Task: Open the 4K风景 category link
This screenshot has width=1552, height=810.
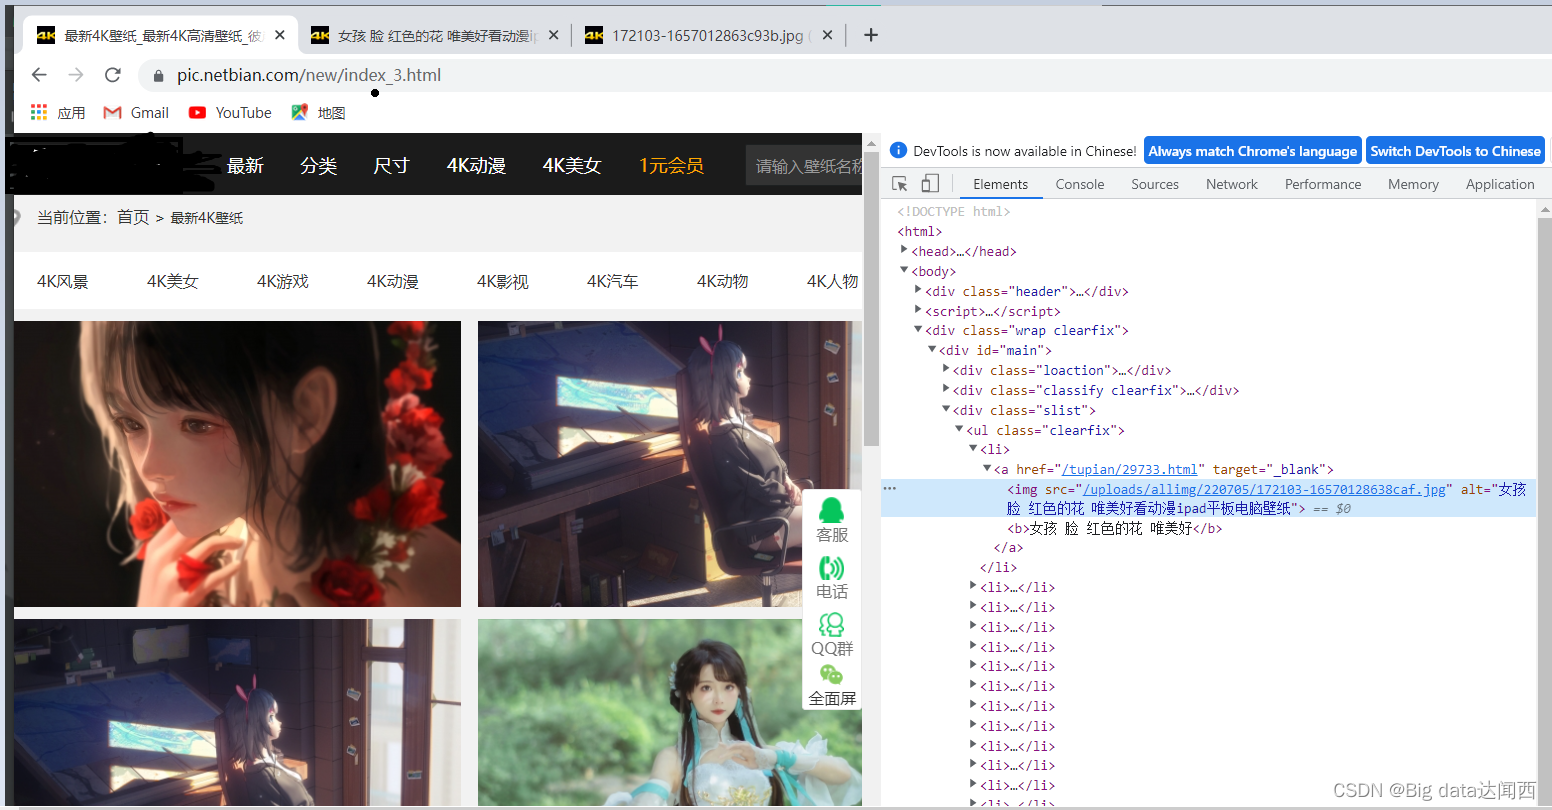Action: click(x=63, y=281)
